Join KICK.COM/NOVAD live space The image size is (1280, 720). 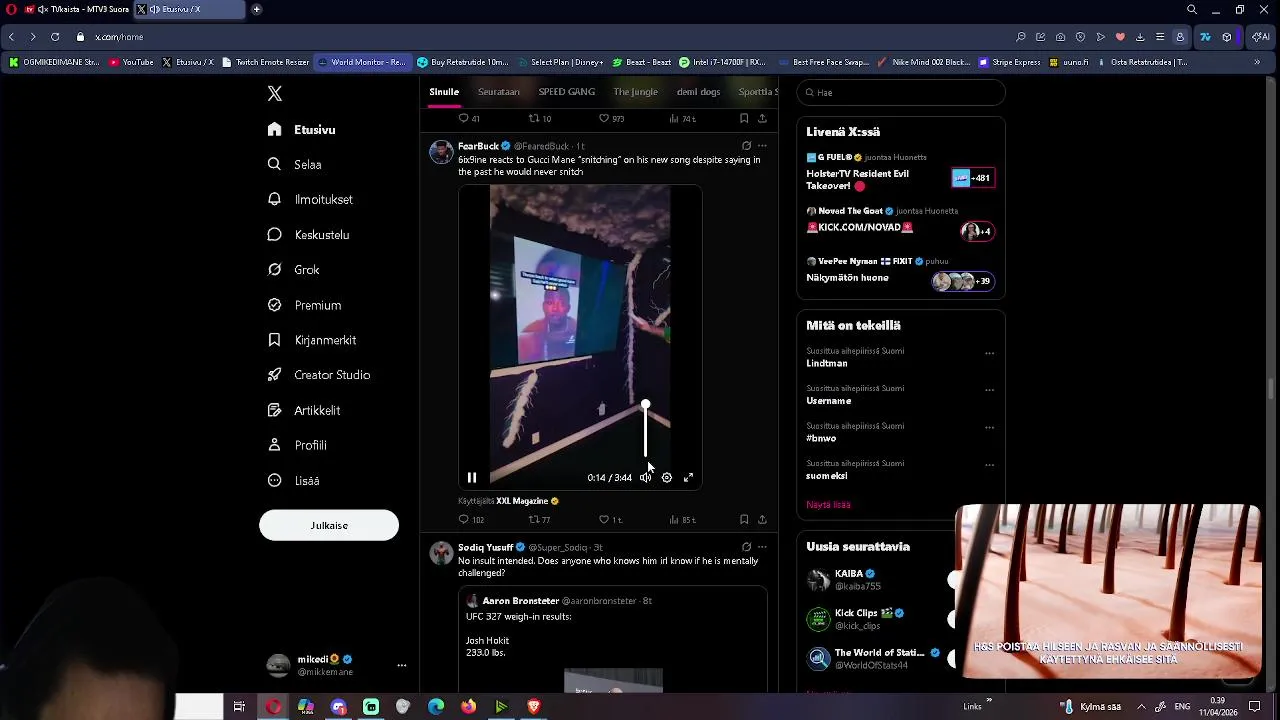[900, 225]
